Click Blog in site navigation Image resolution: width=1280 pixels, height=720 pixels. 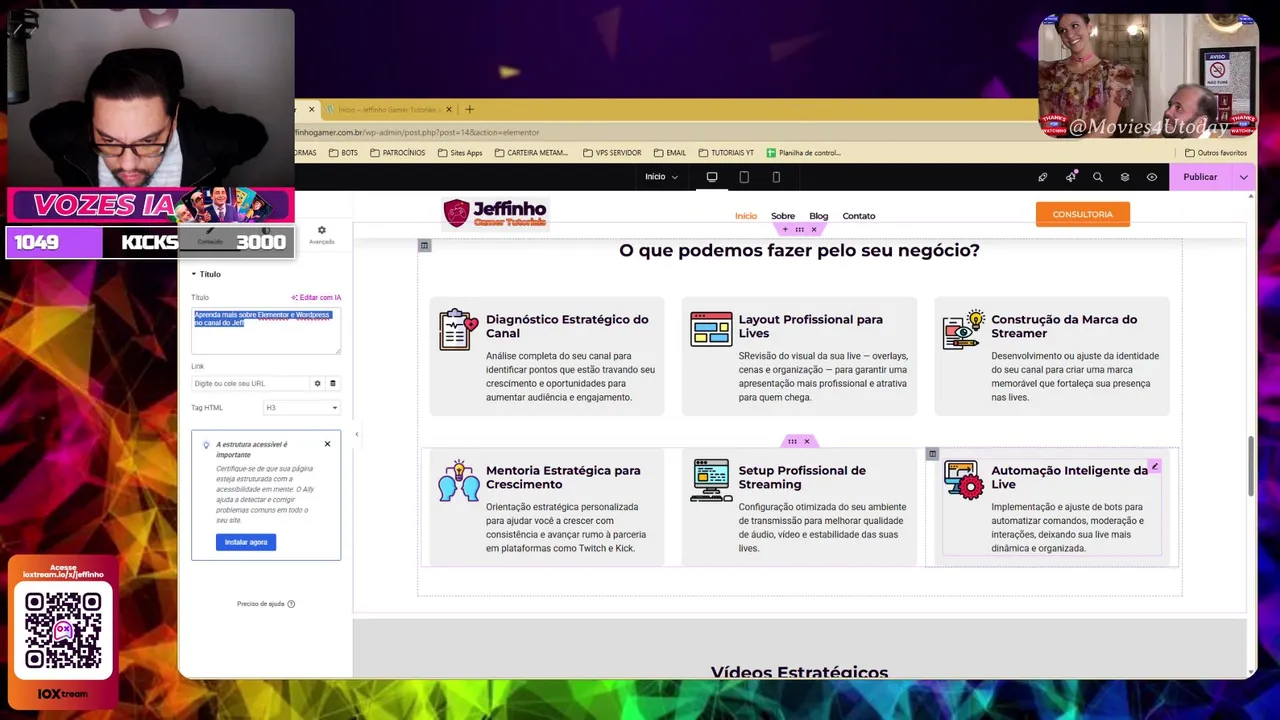(819, 216)
